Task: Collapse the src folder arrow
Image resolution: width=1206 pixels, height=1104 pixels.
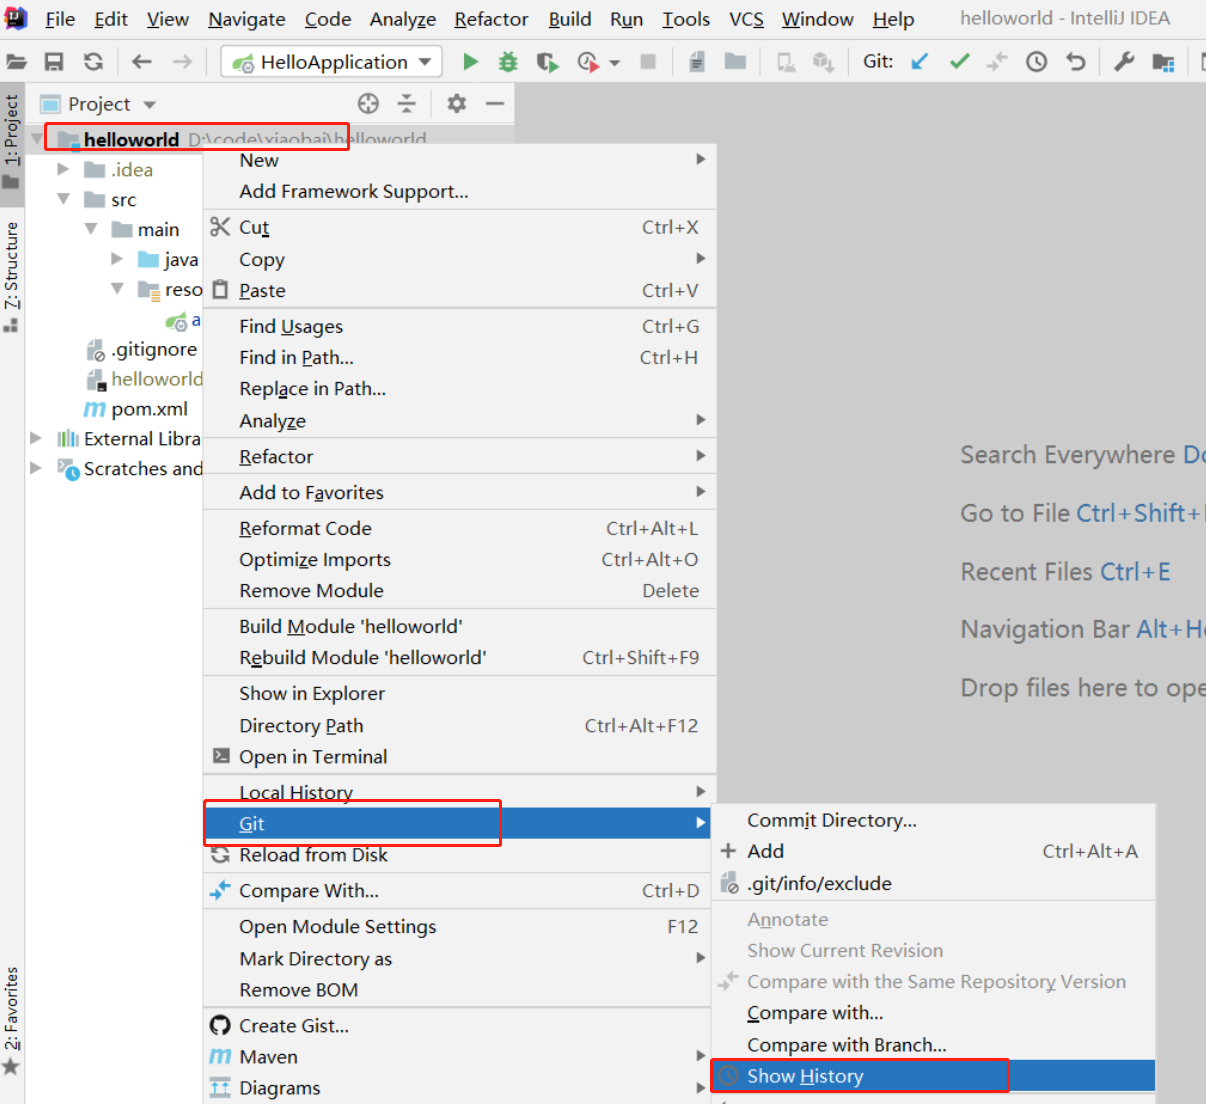Action: click(x=63, y=199)
